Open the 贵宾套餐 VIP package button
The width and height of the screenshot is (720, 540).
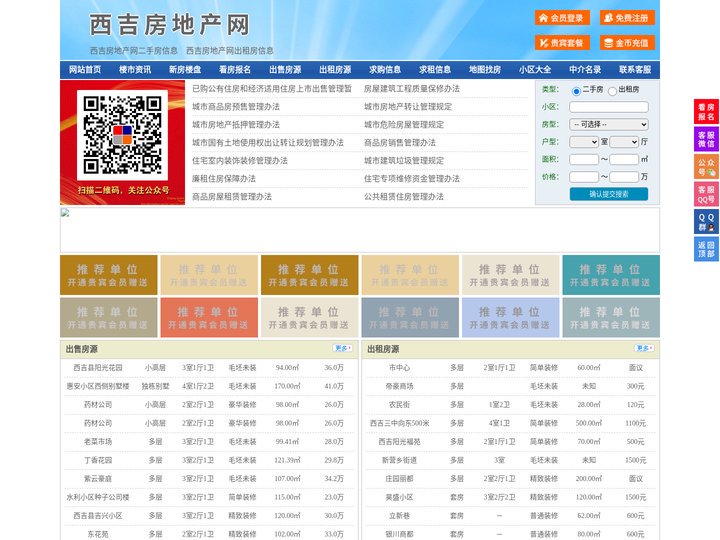click(x=562, y=43)
